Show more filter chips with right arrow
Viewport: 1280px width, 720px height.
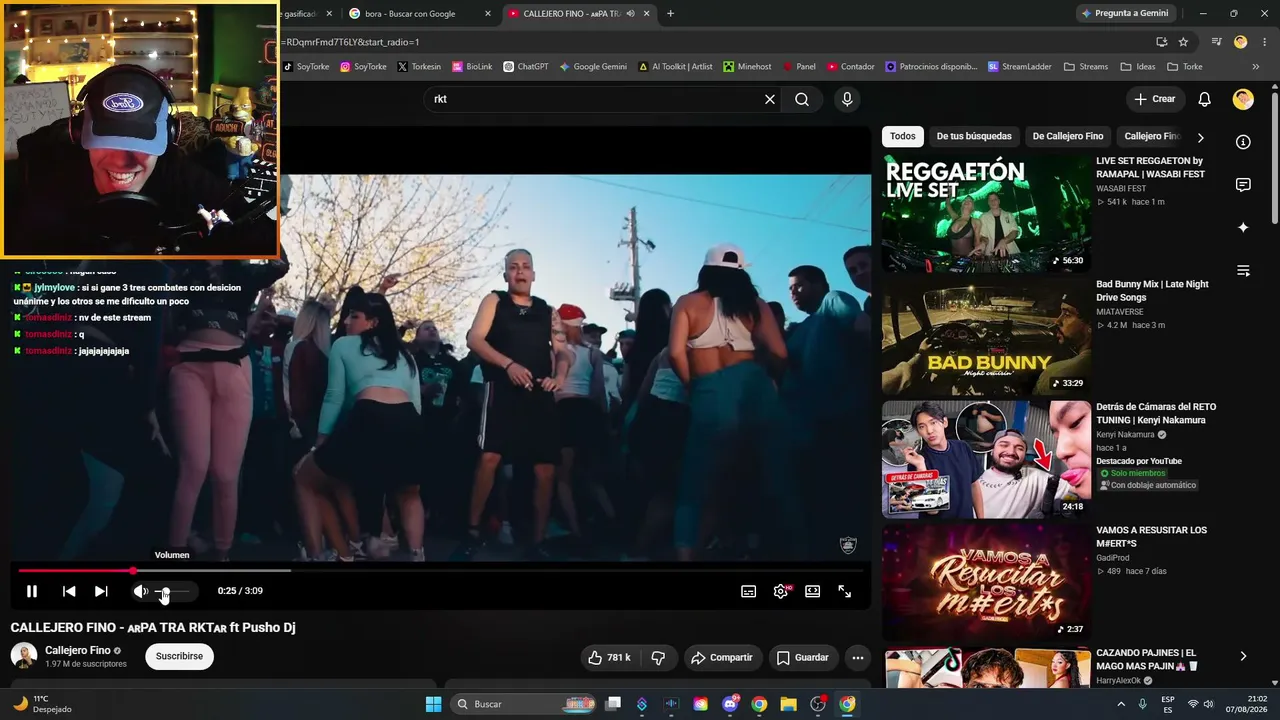[1201, 137]
